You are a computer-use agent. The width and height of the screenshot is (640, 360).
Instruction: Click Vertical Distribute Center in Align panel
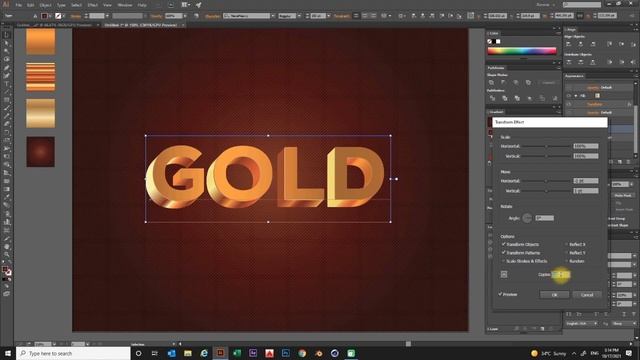coord(580,62)
